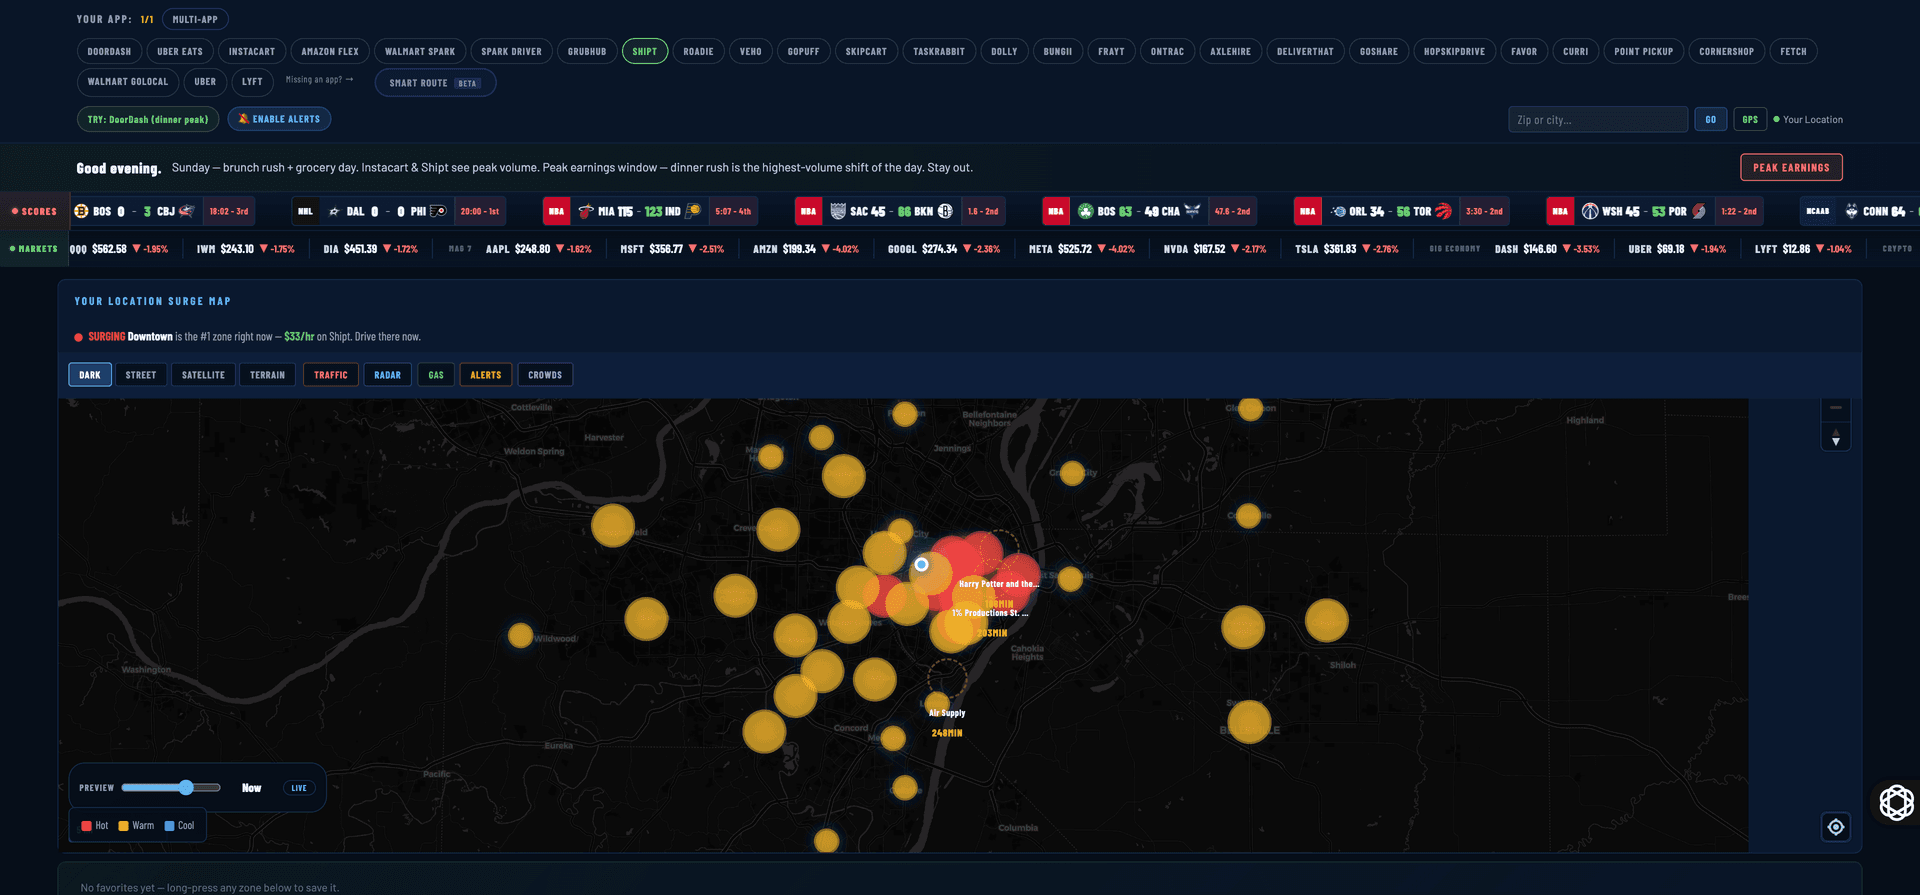
Task: Click the preview time slider handle
Action: click(x=186, y=788)
